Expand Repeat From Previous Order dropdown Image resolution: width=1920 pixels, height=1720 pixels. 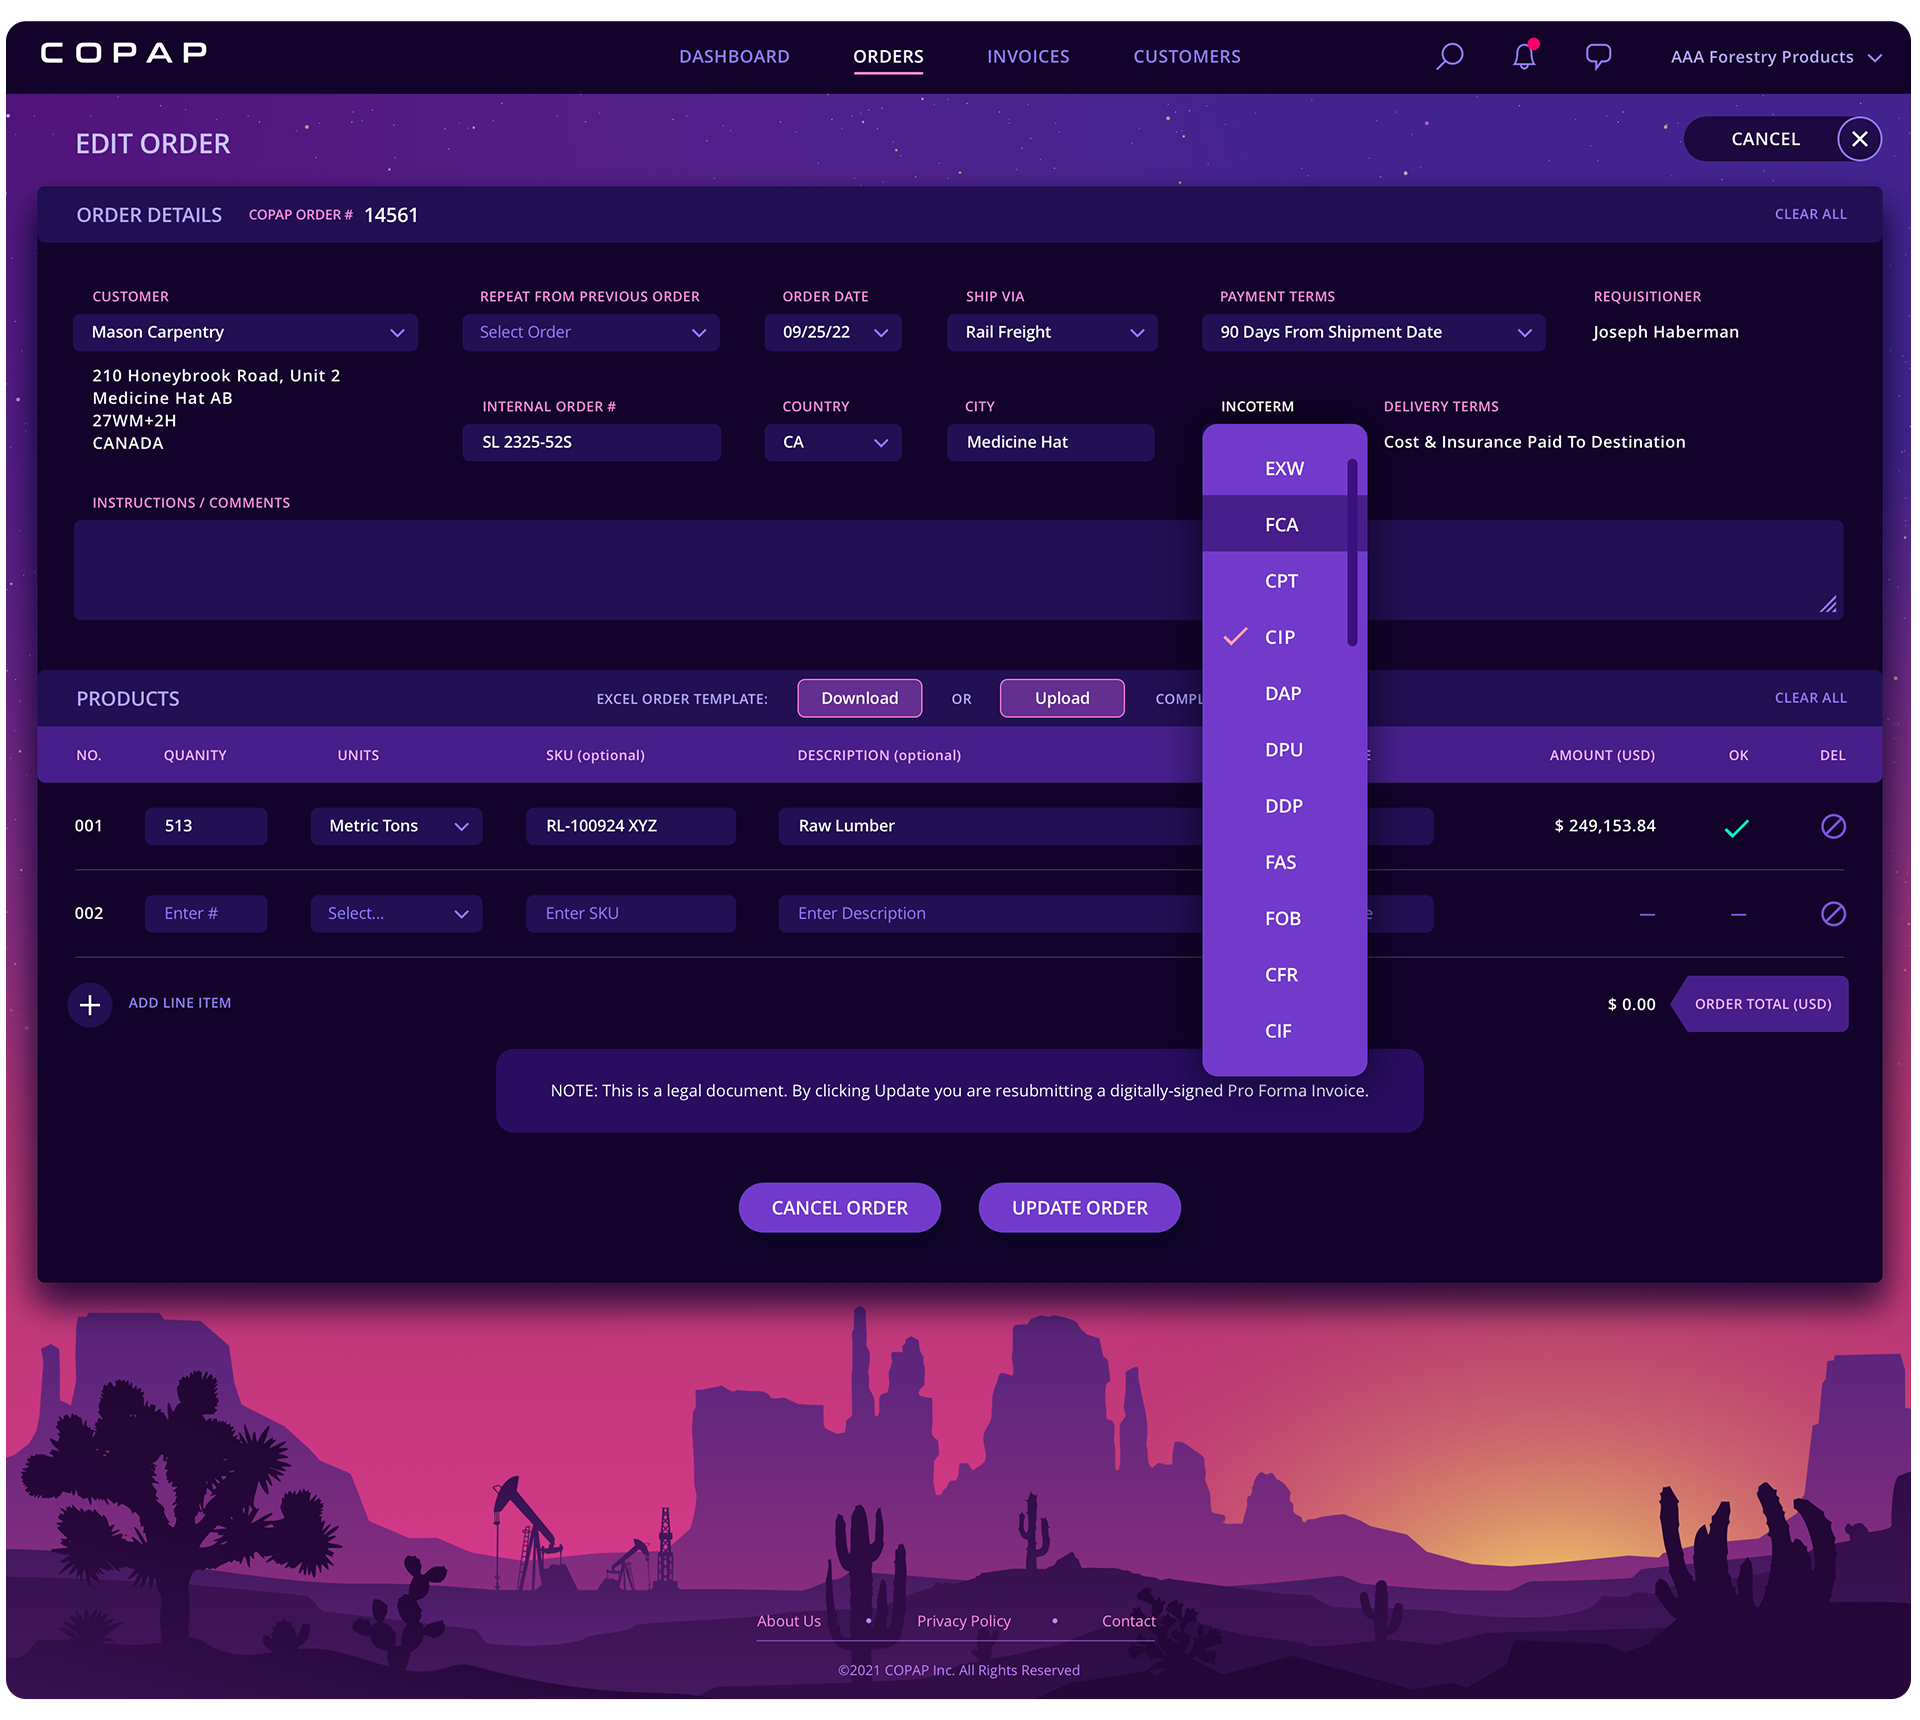coord(590,332)
